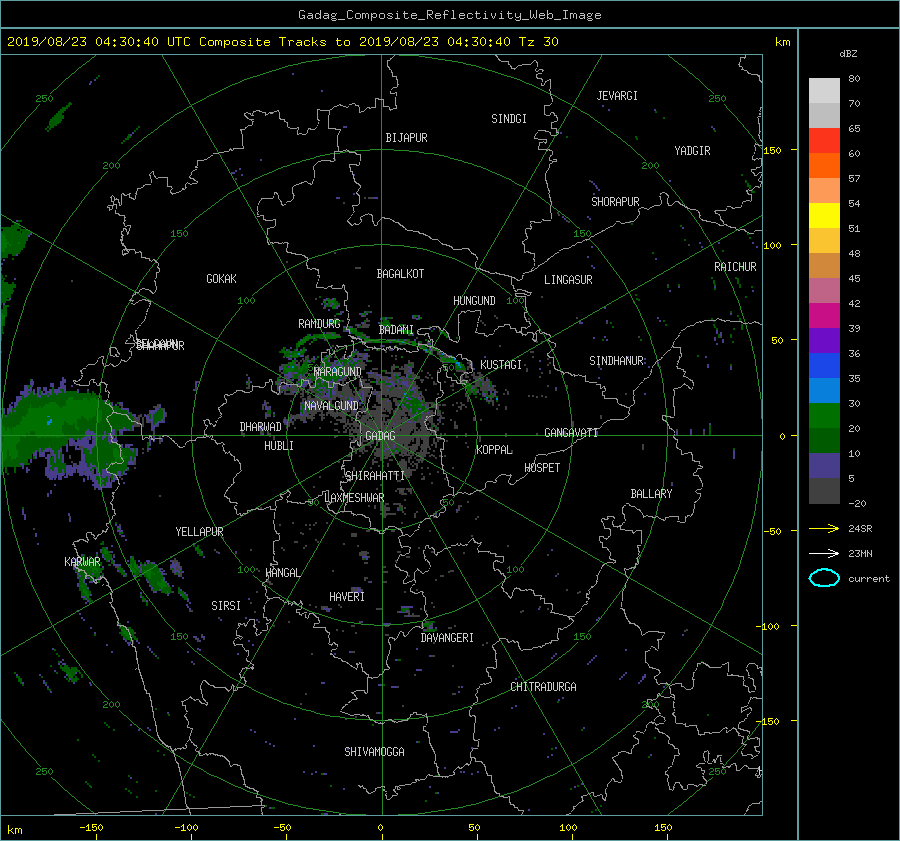900x841 pixels.
Task: Click the BALLARY city label
Action: pyautogui.click(x=651, y=494)
